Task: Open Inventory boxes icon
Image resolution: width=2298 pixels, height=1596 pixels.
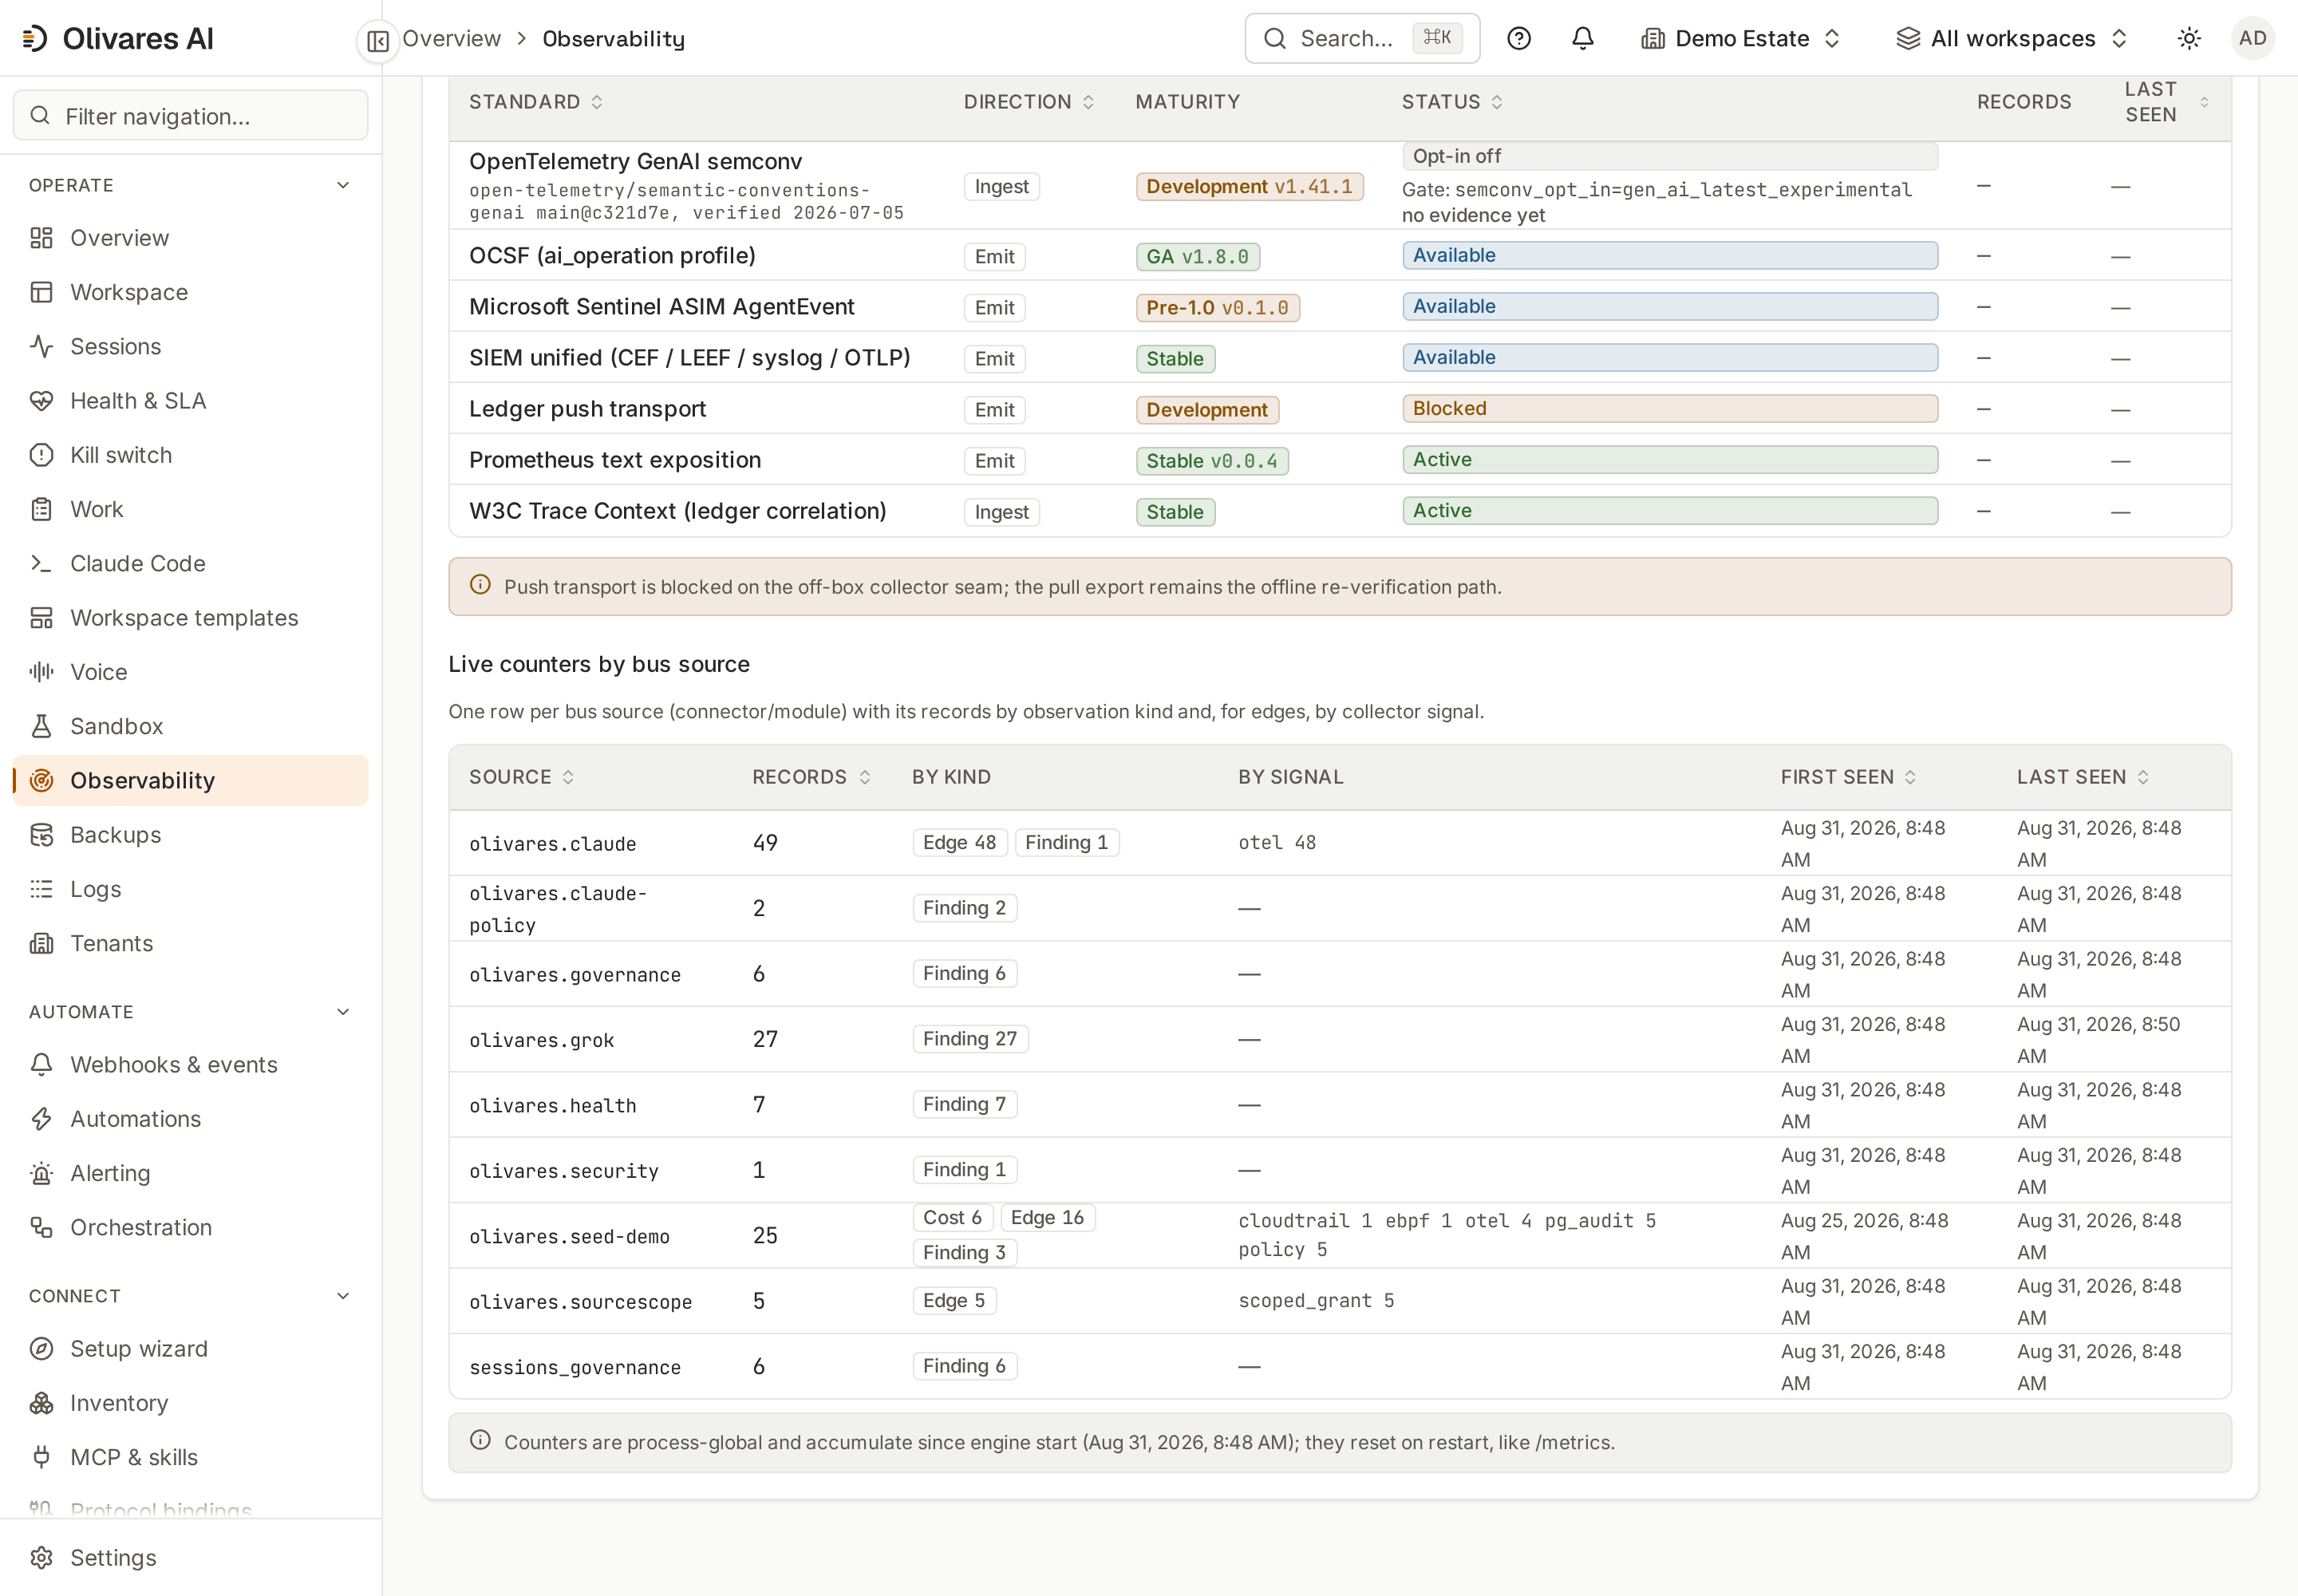Action: [x=41, y=1403]
